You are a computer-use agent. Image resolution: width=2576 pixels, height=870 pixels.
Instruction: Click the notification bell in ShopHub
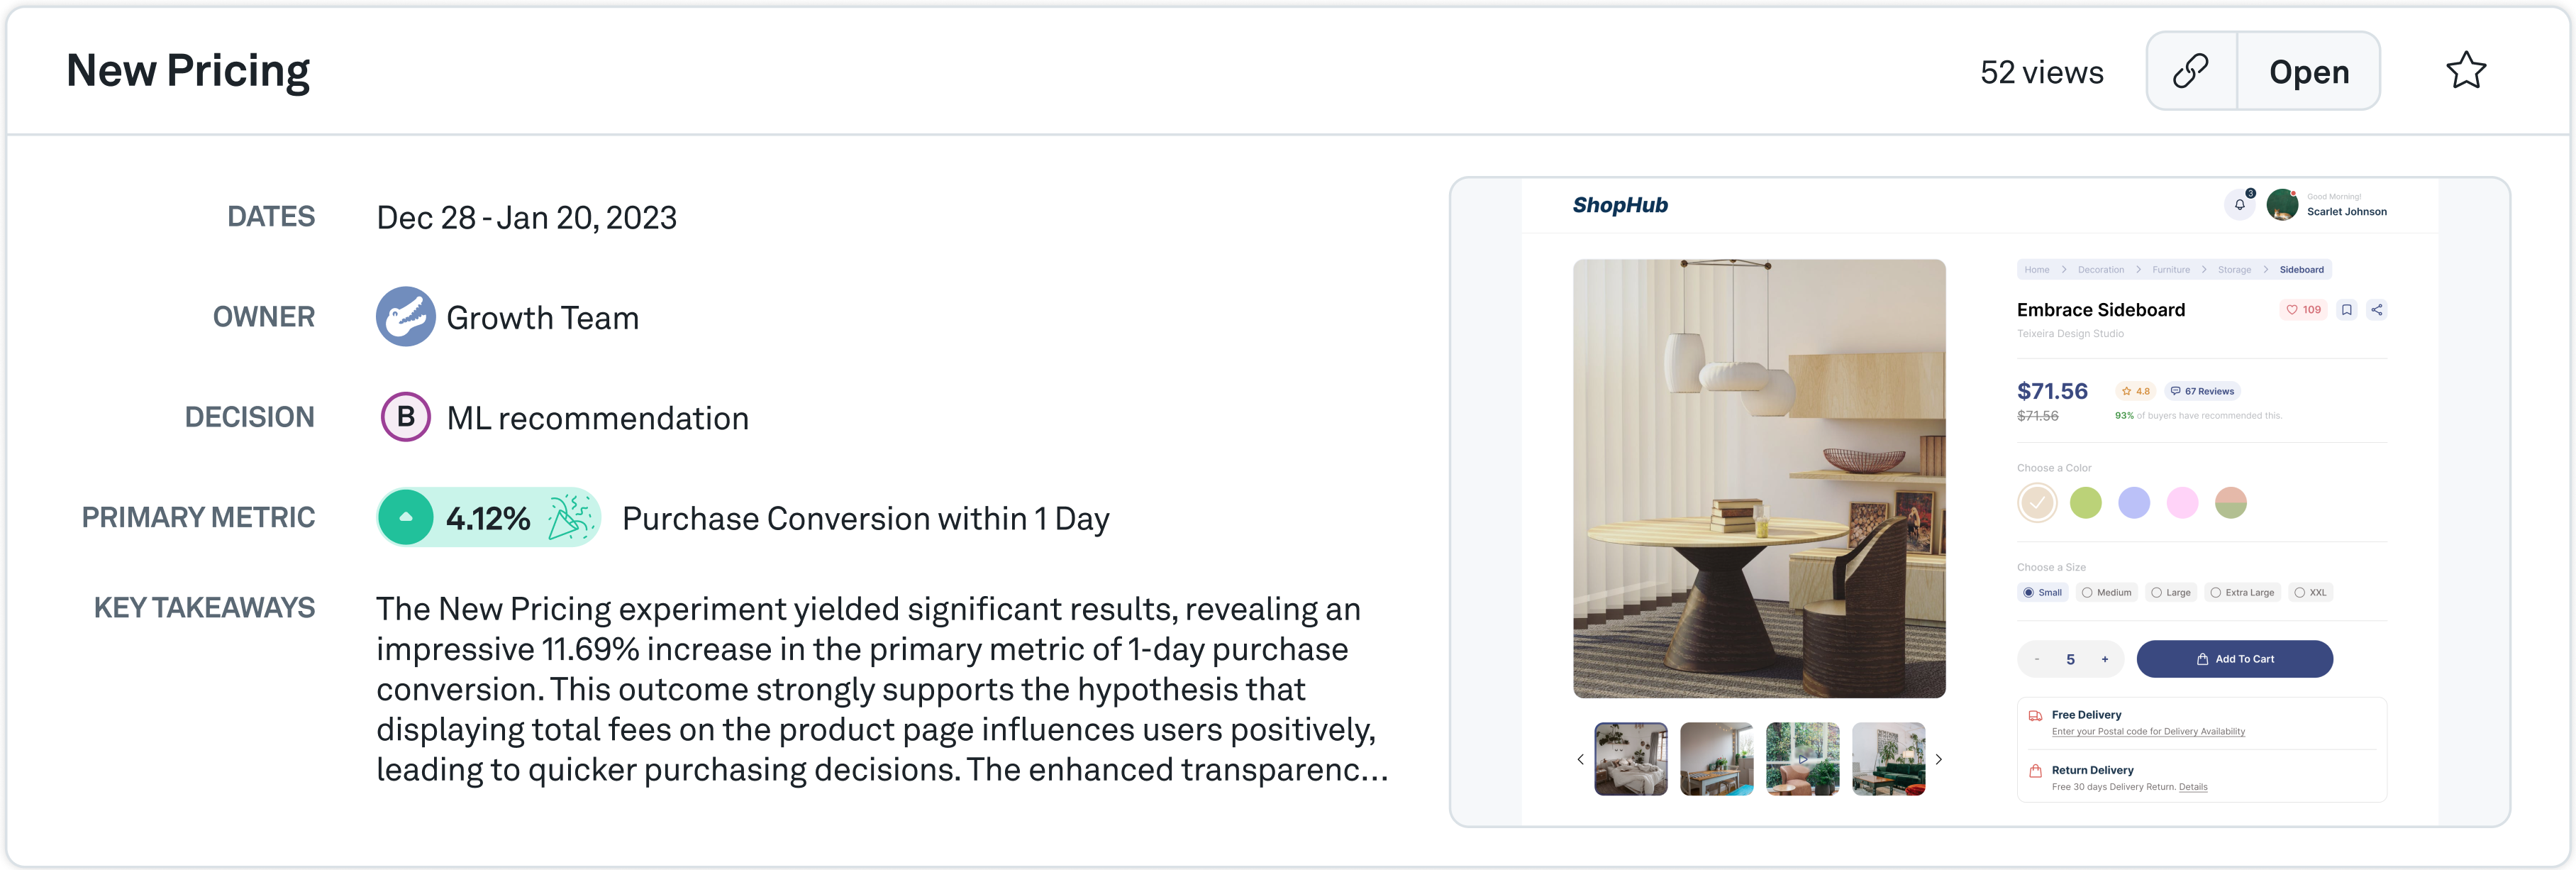(2239, 205)
